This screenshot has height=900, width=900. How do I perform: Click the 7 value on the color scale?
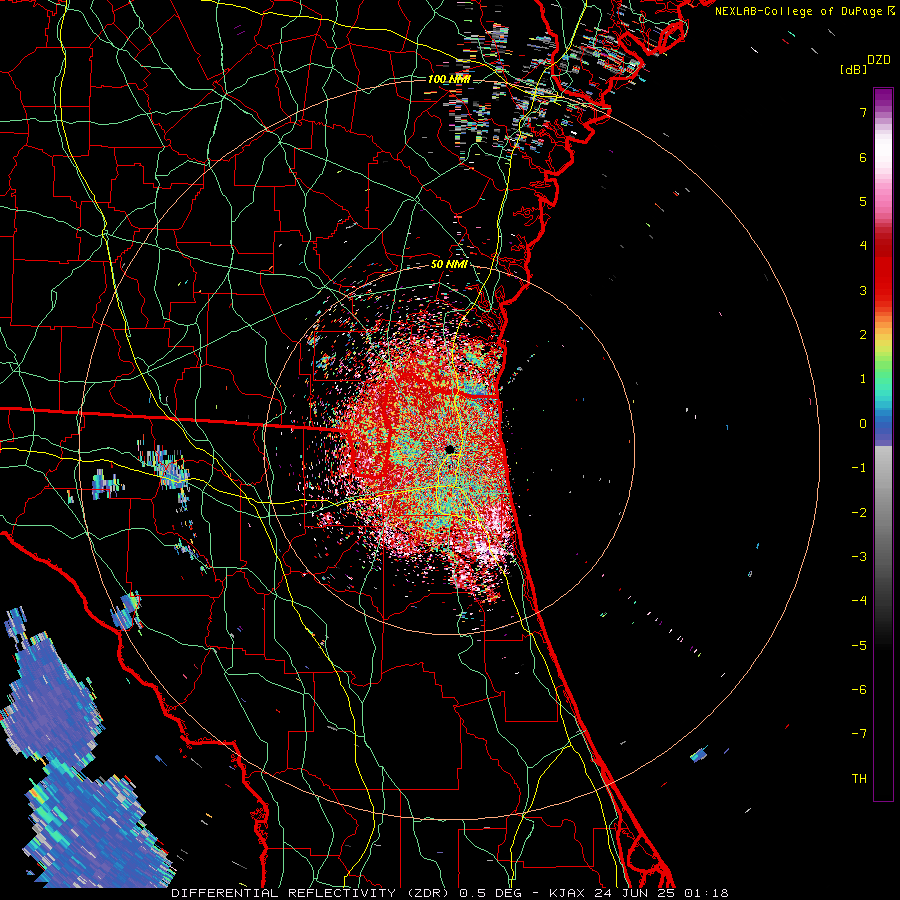tap(863, 112)
